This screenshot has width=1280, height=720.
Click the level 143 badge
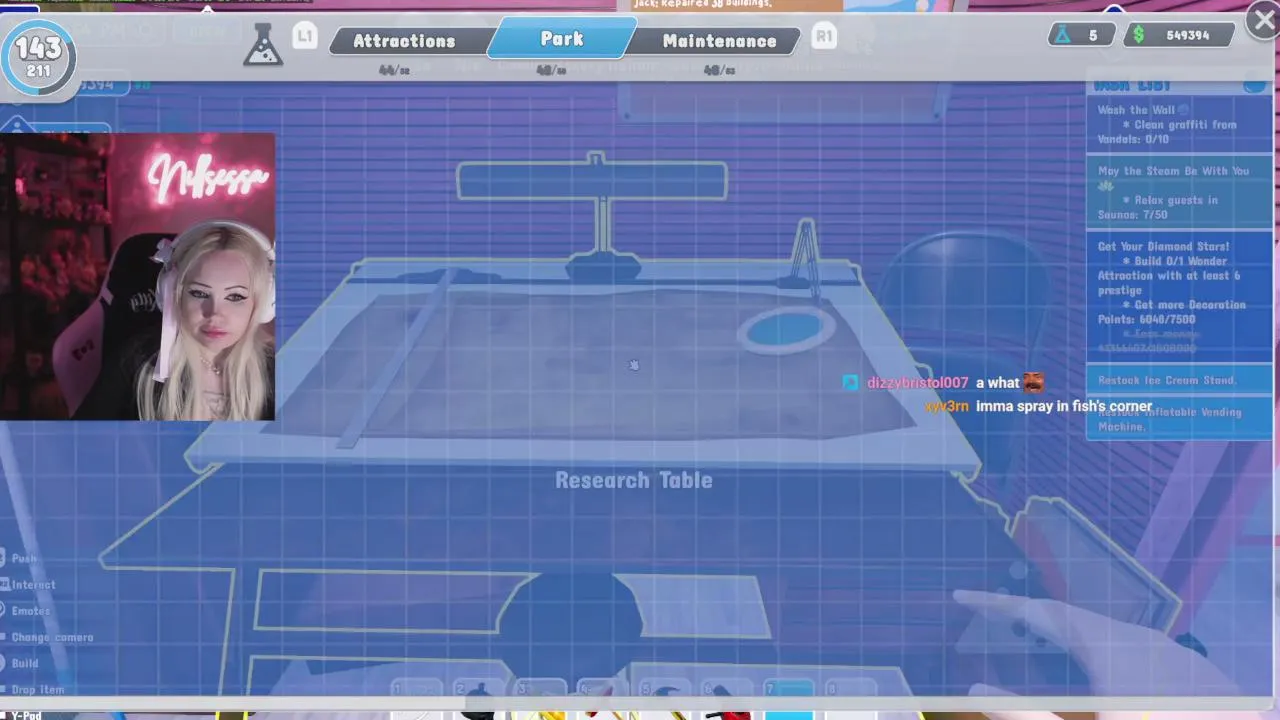[38, 55]
